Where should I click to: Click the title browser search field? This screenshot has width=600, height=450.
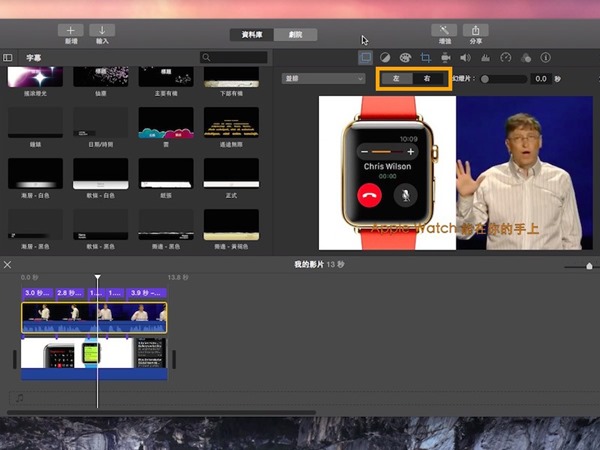coord(234,58)
